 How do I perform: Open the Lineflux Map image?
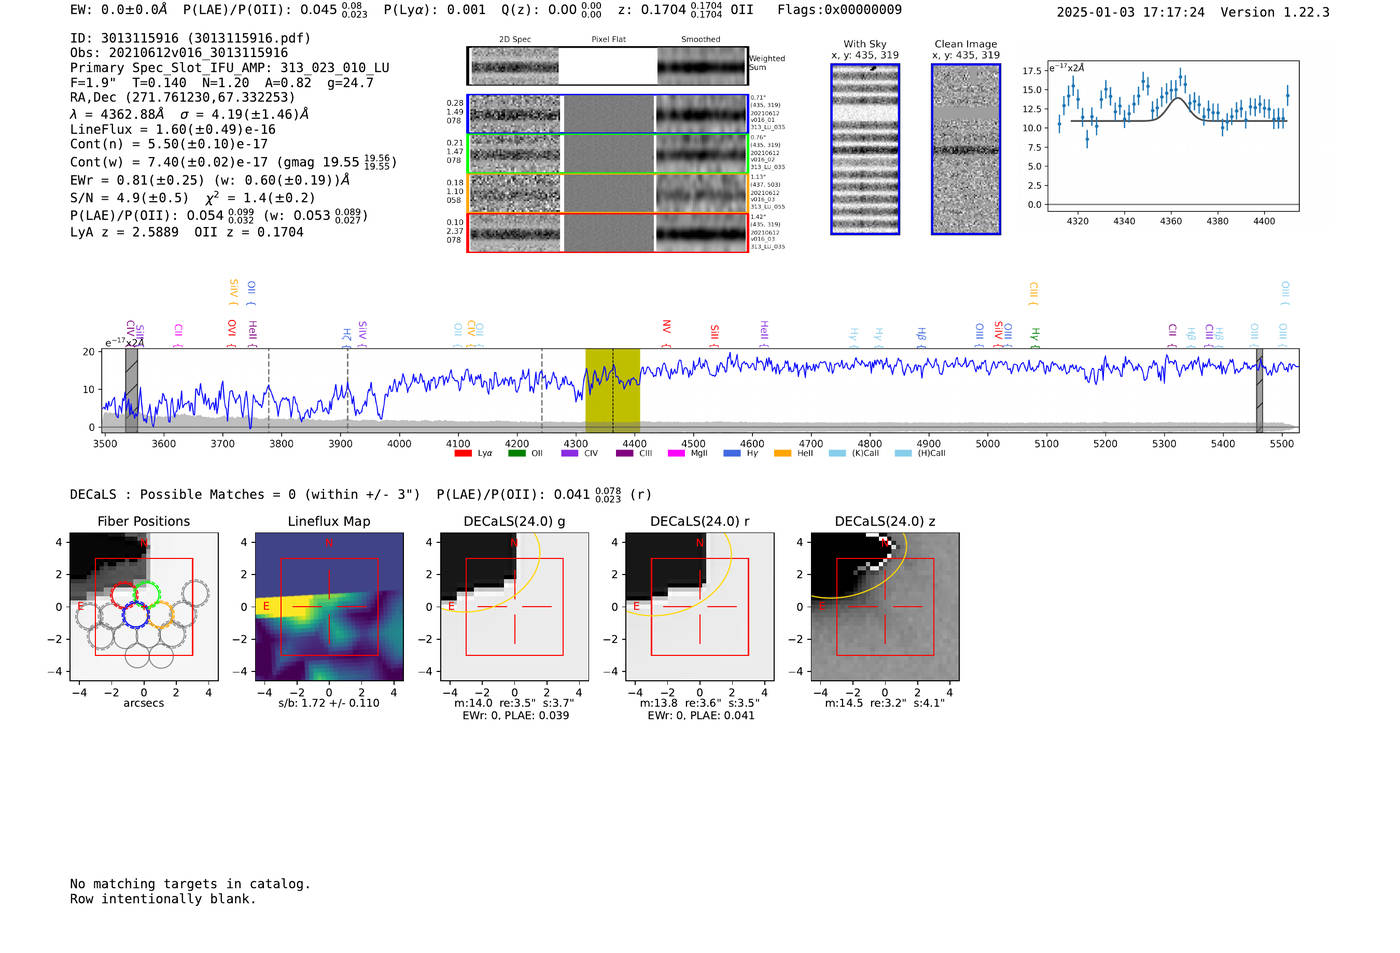[x=329, y=607]
